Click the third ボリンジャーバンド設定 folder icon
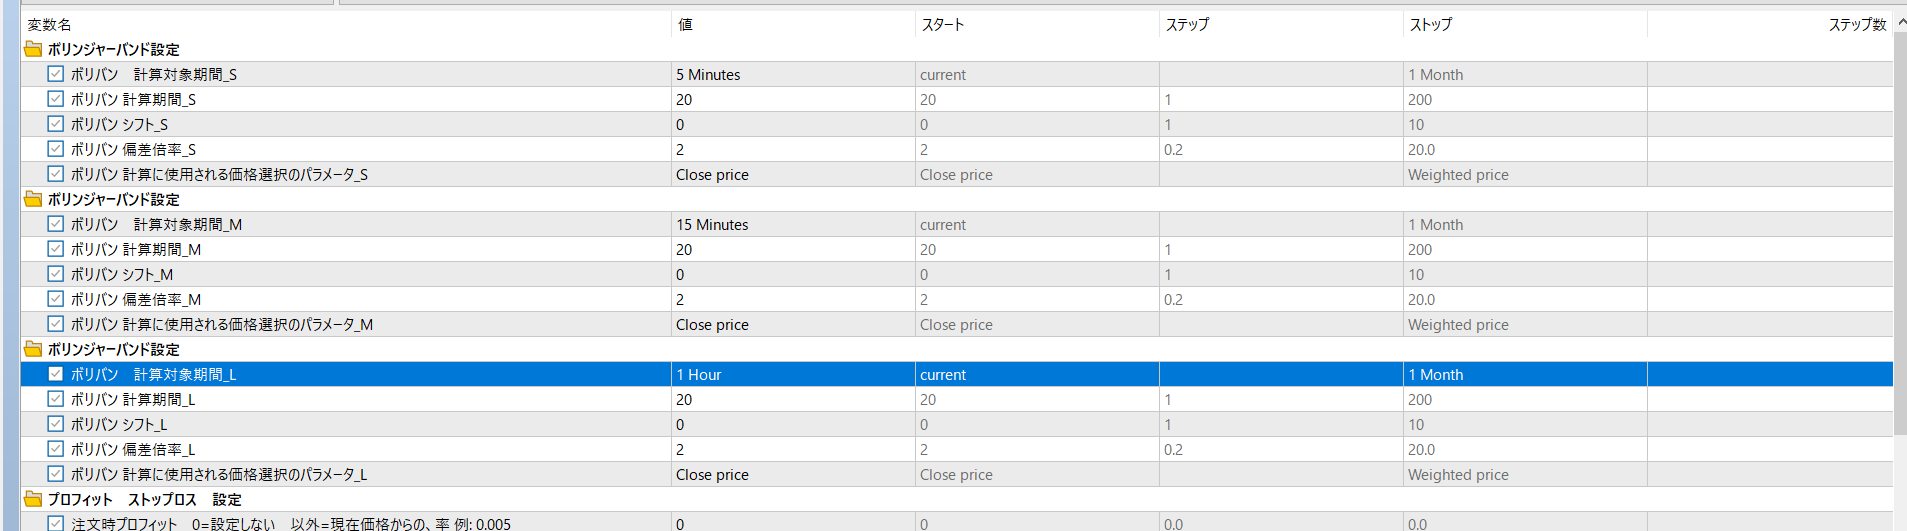Viewport: 1907px width, 531px height. [33, 349]
